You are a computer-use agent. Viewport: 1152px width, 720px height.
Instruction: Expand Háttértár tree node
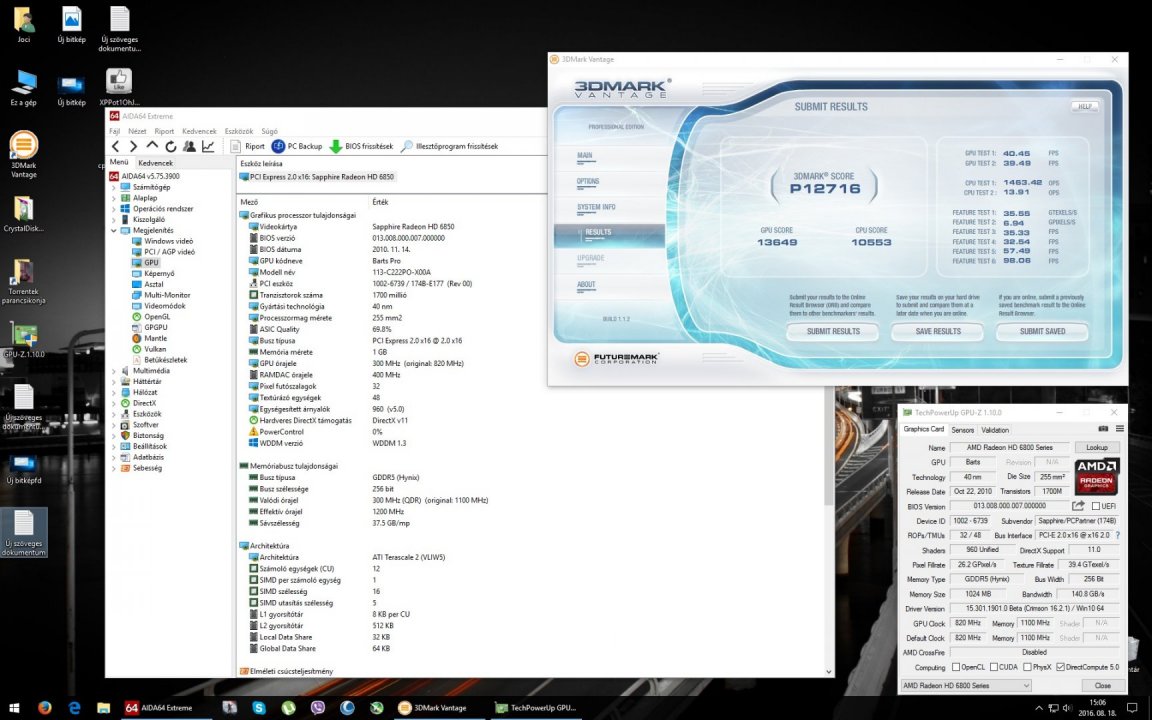pos(114,382)
